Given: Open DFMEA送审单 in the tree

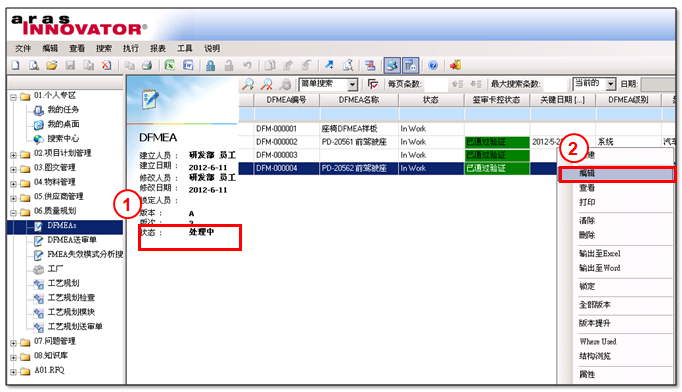Looking at the screenshot, I should tap(72, 240).
